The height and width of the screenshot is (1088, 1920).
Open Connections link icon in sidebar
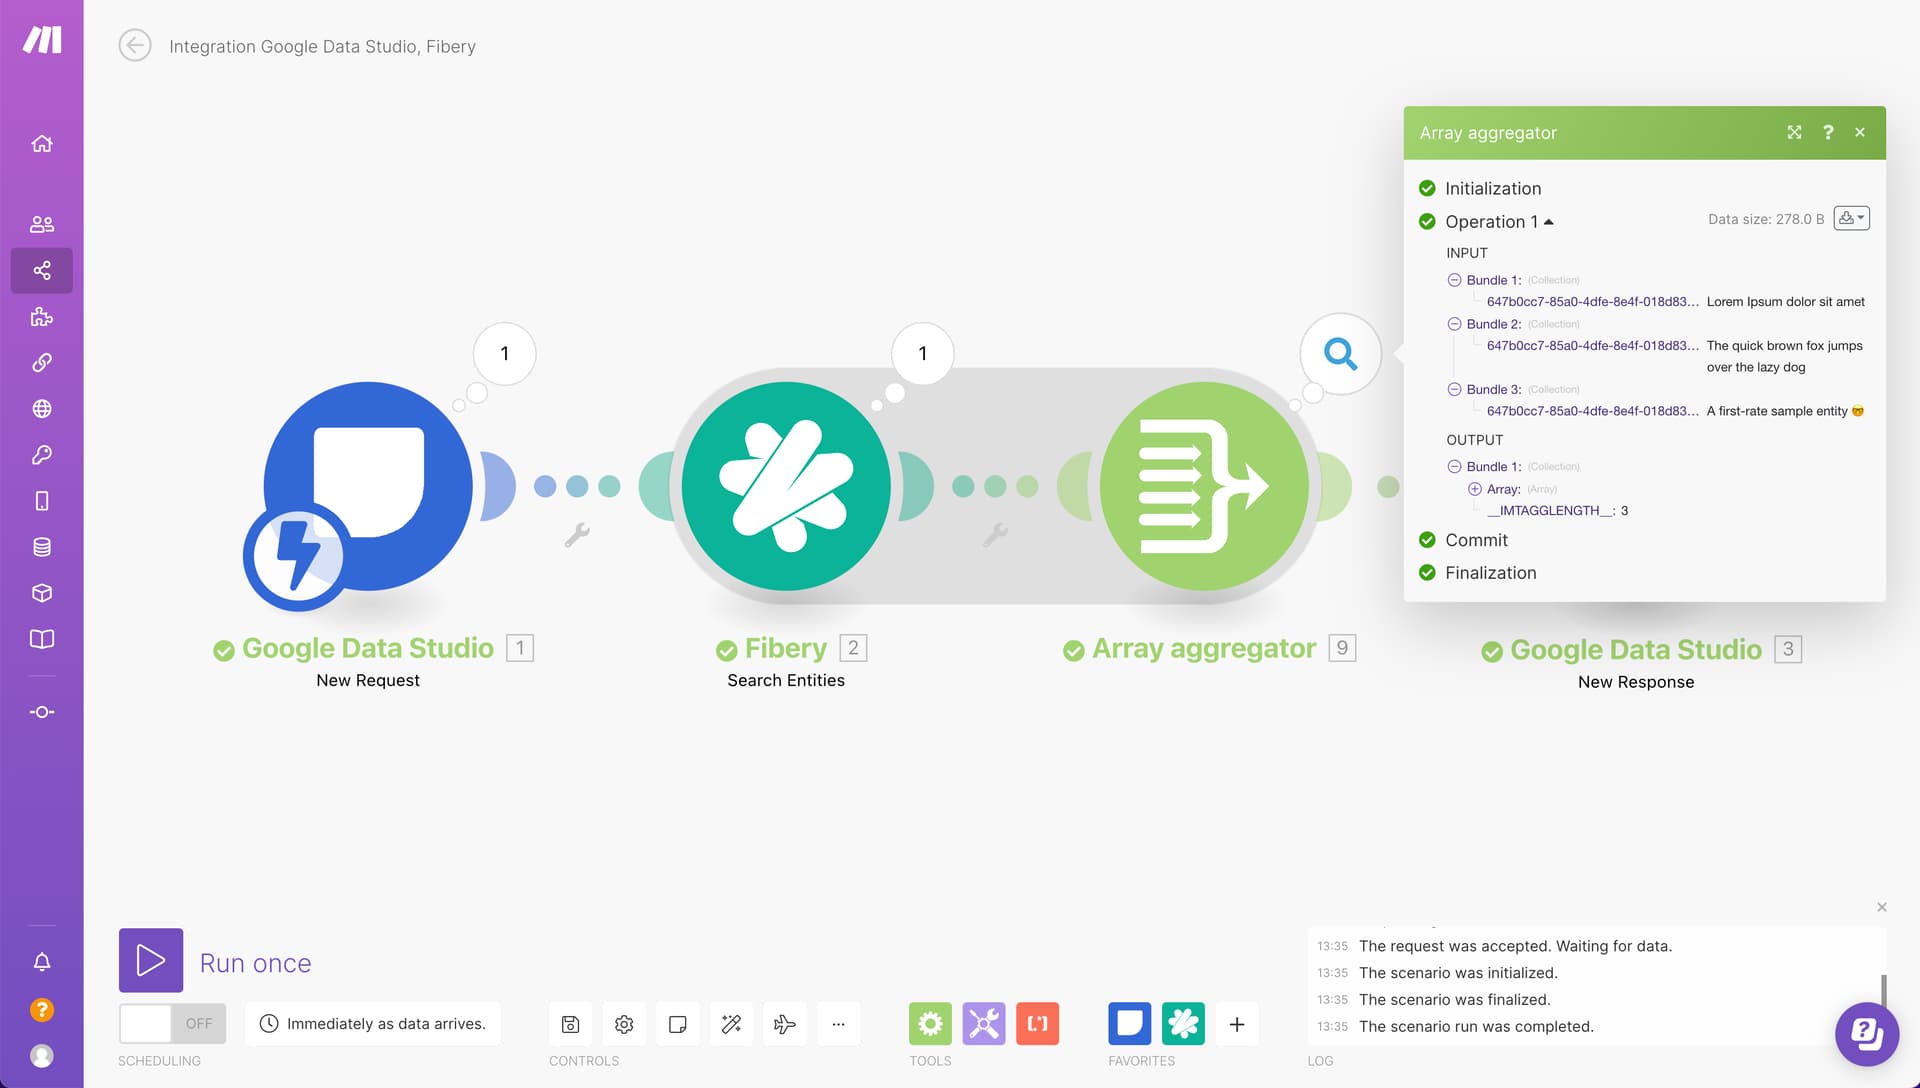click(42, 362)
